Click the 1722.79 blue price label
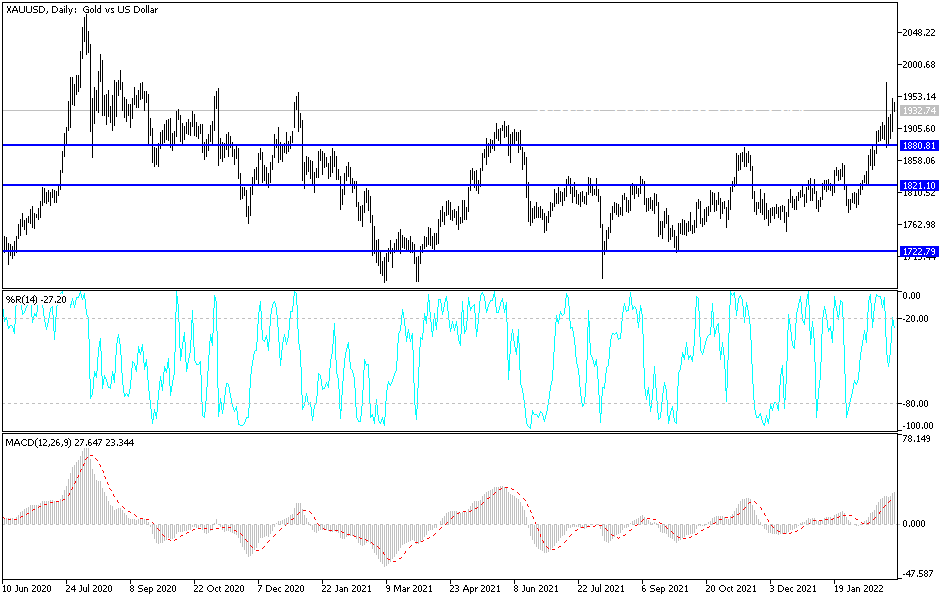Image resolution: width=950 pixels, height=600 pixels. [919, 251]
